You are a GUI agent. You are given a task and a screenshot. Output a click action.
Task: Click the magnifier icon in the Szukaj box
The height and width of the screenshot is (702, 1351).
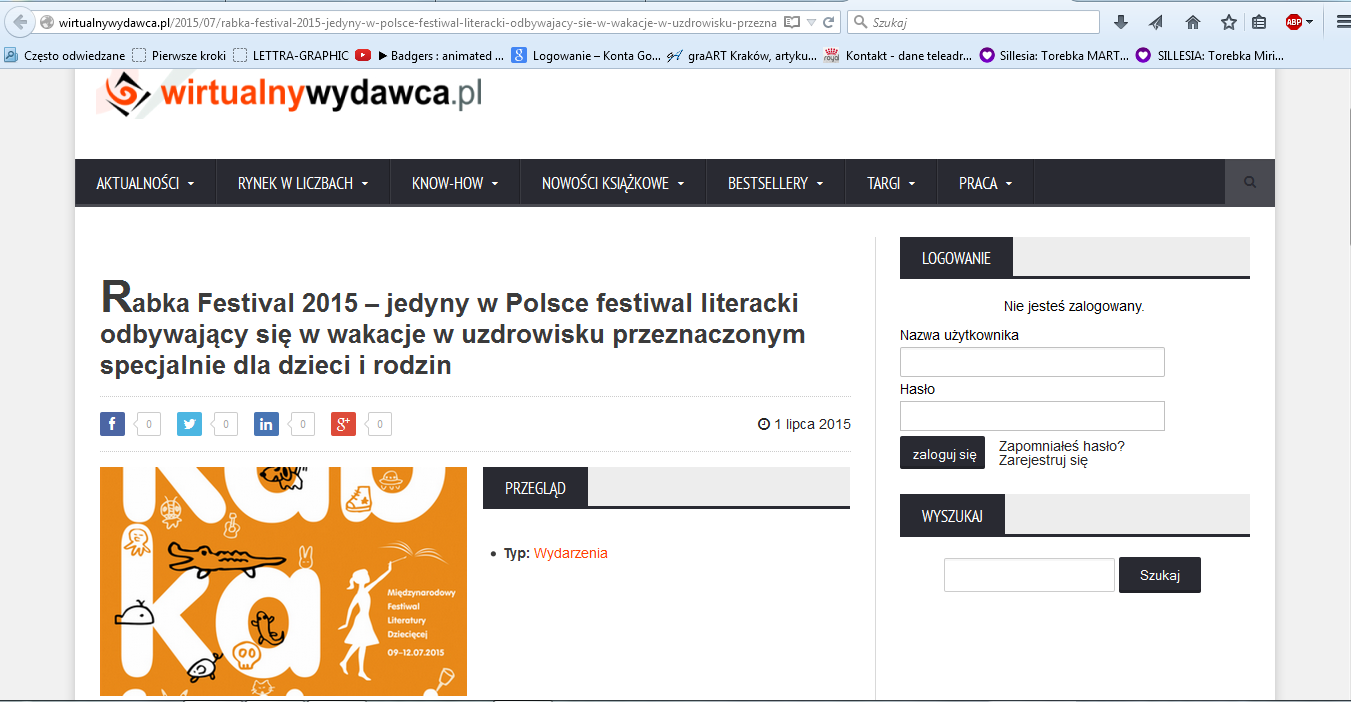tap(860, 22)
